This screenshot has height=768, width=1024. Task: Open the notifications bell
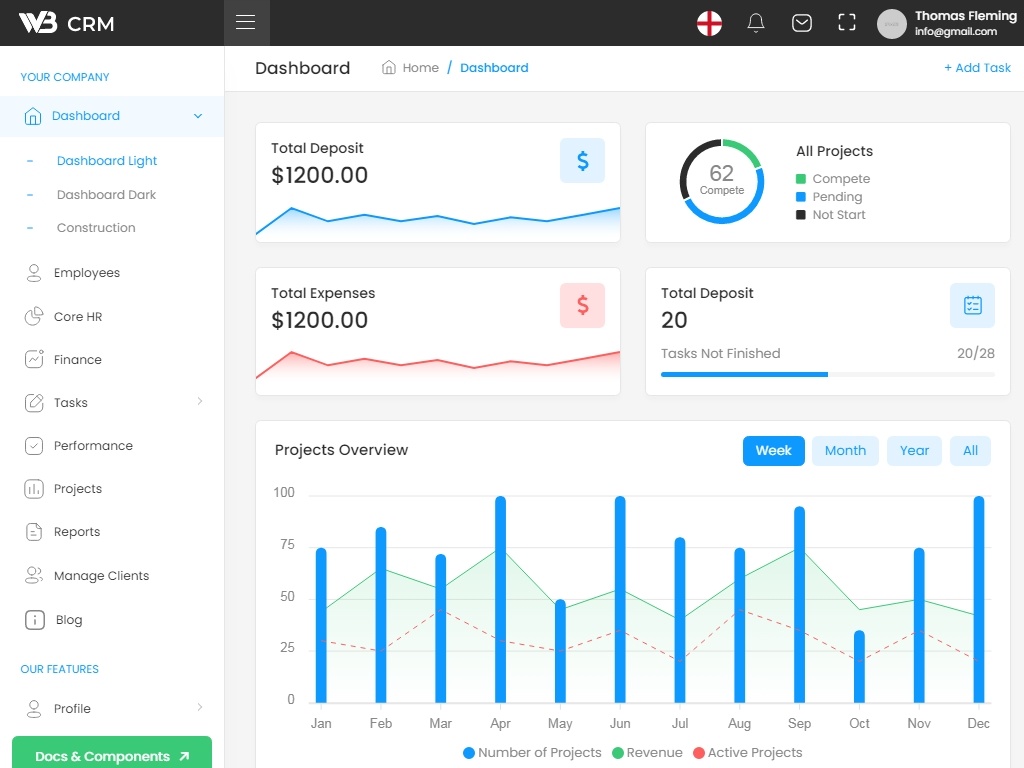point(756,24)
